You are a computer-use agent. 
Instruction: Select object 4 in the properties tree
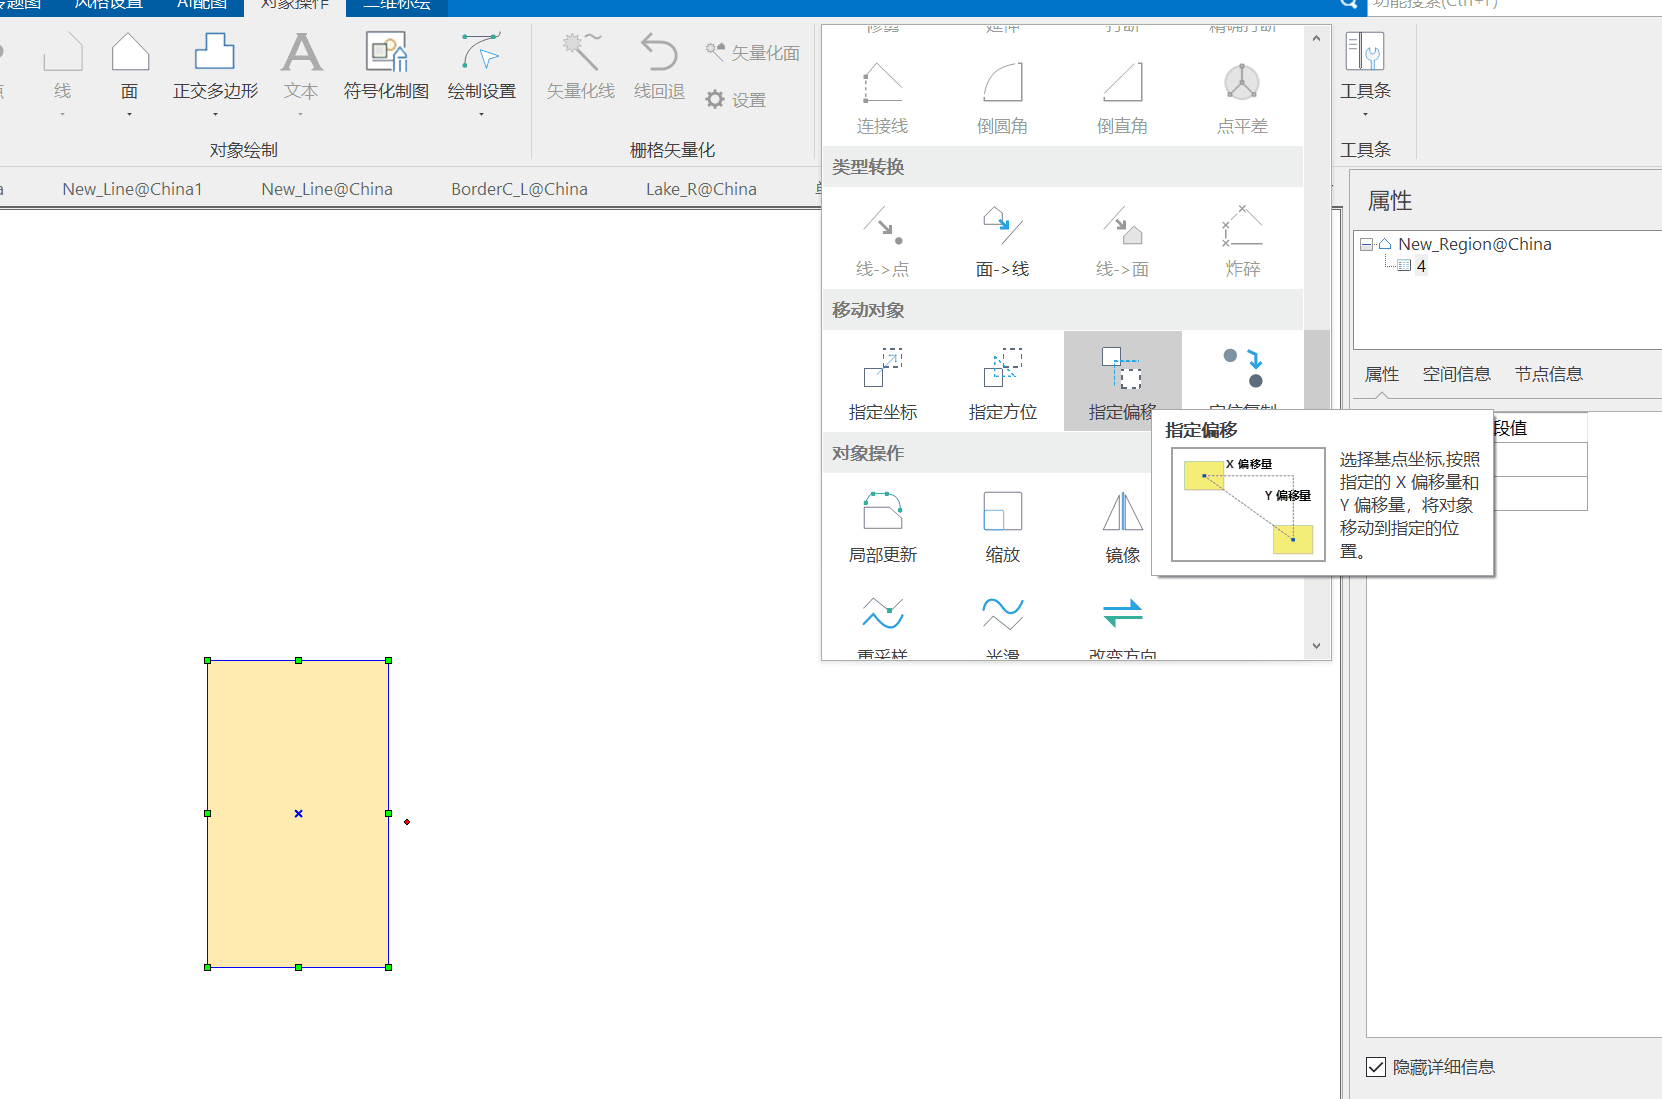pyautogui.click(x=1420, y=266)
